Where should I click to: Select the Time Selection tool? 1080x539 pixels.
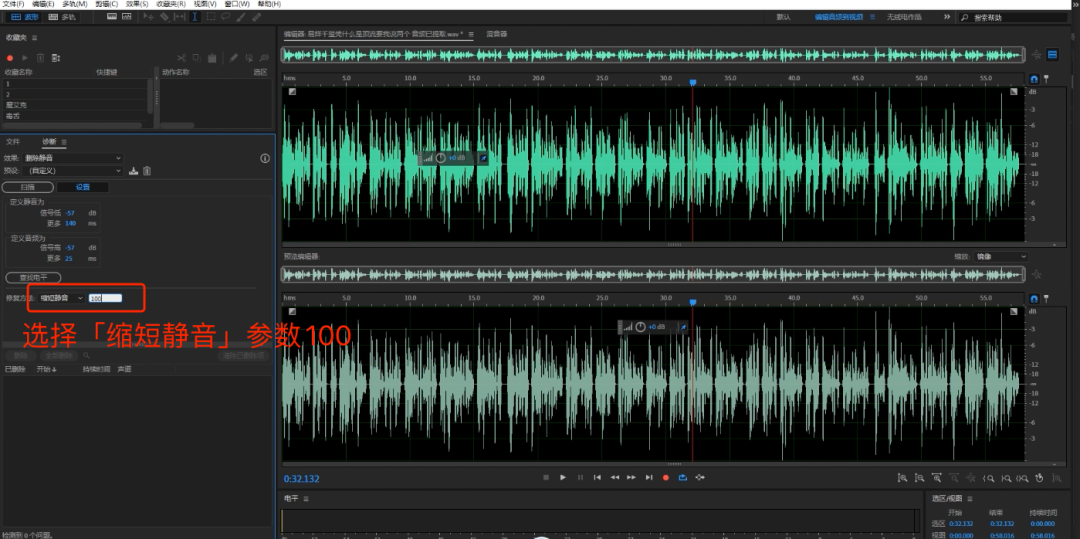pyautogui.click(x=195, y=17)
